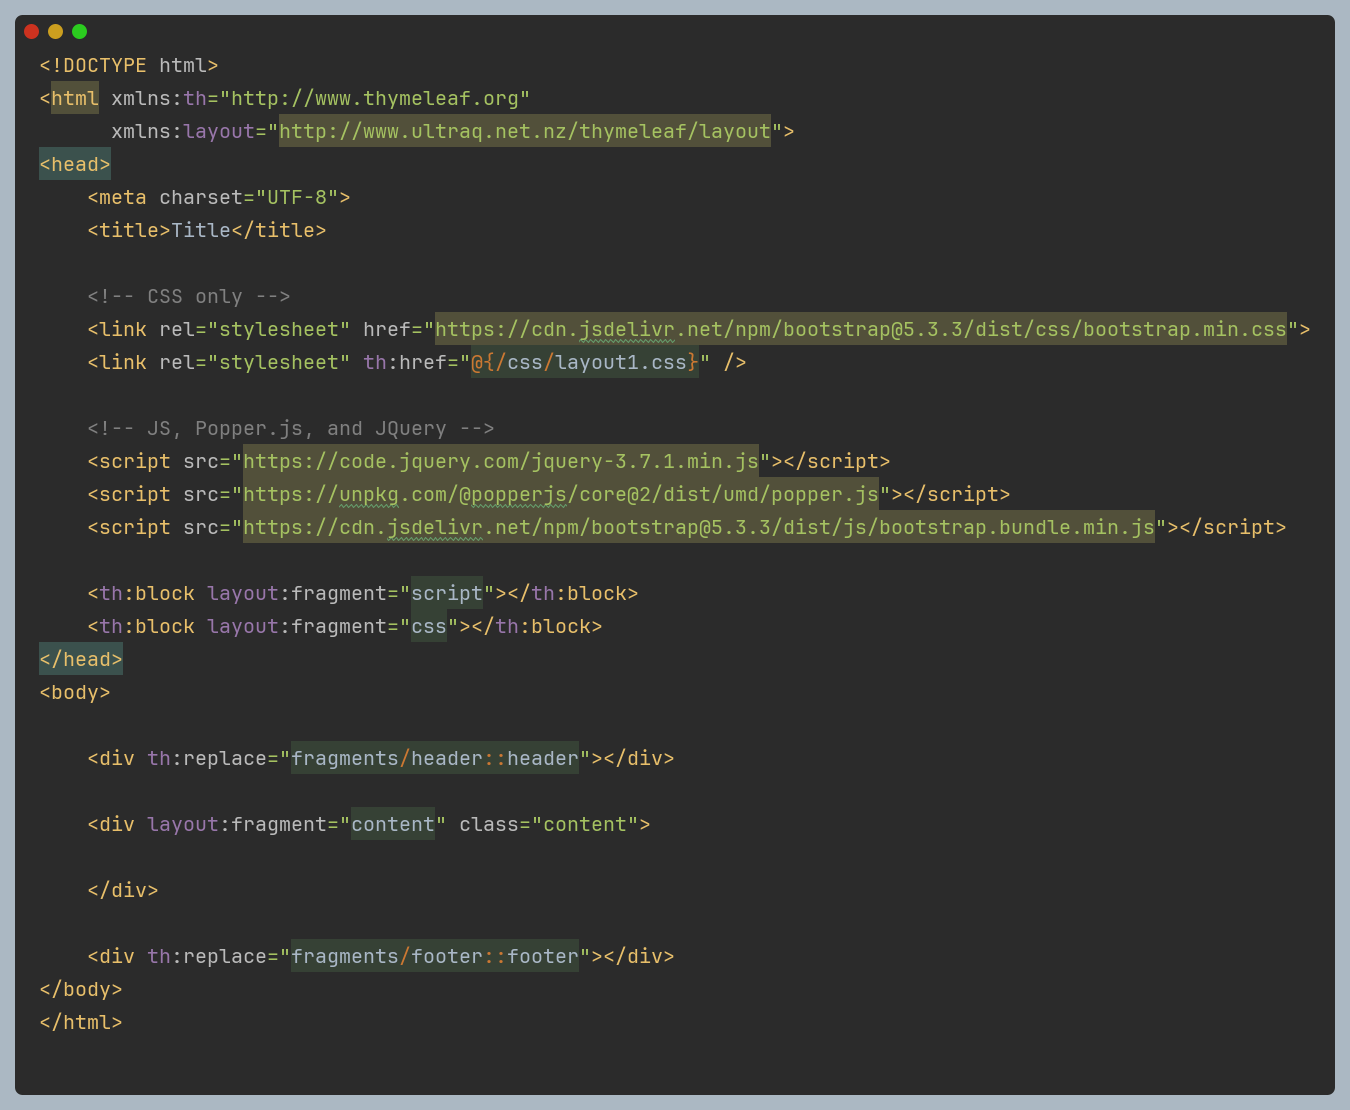Click the red close window dot
The width and height of the screenshot is (1350, 1110).
pos(31,31)
